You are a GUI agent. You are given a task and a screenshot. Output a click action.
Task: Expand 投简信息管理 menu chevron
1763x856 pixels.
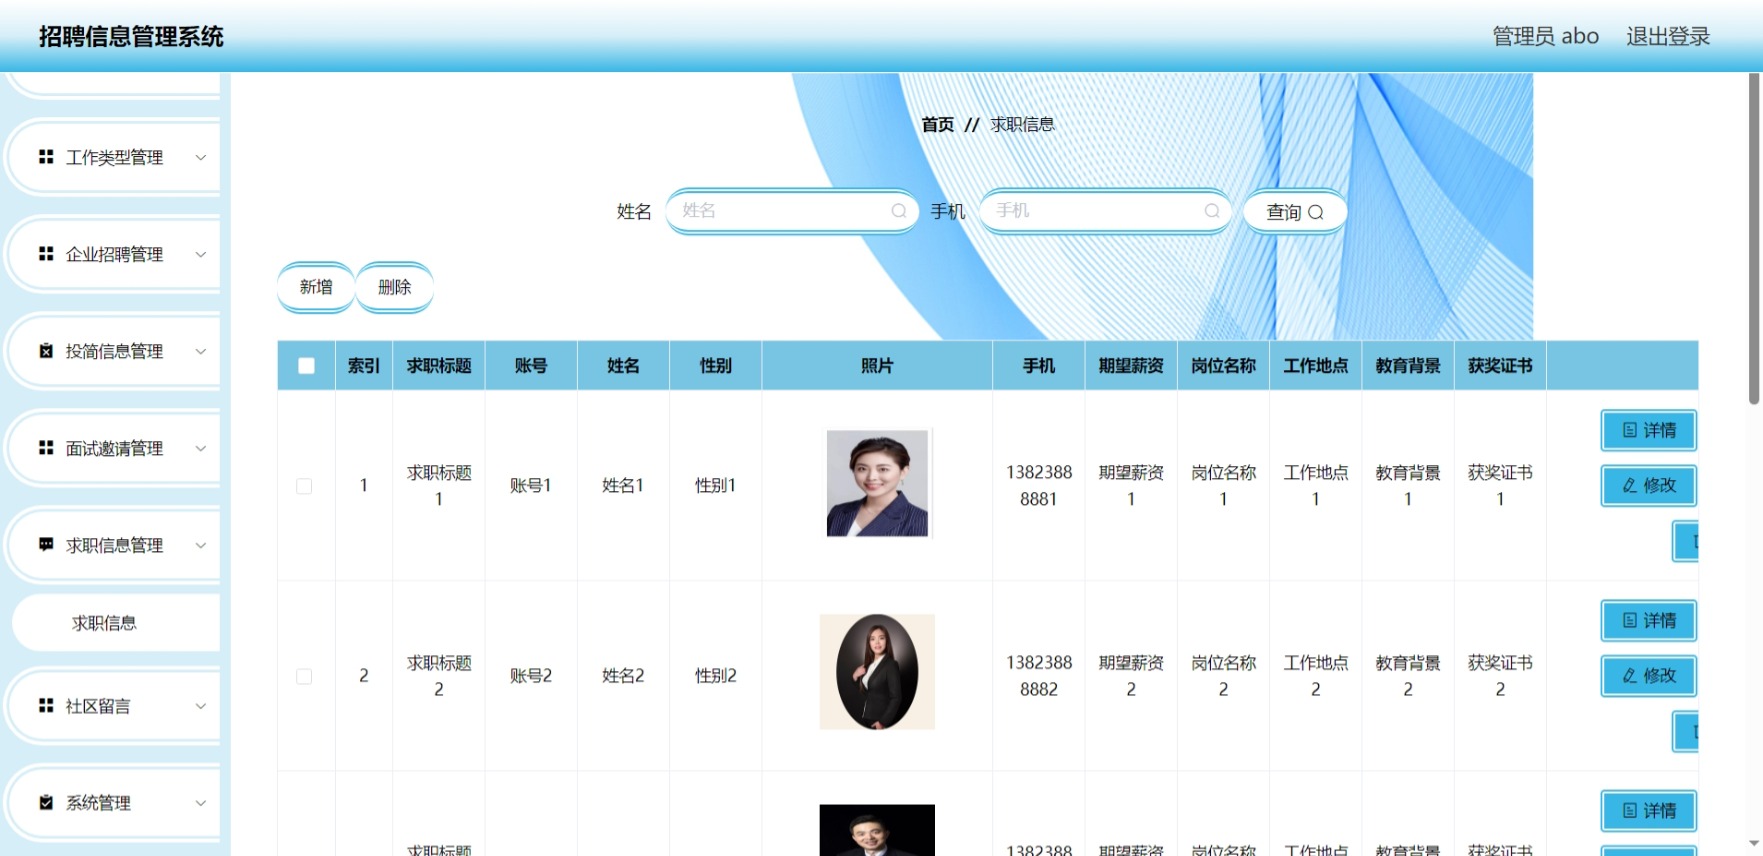[200, 351]
